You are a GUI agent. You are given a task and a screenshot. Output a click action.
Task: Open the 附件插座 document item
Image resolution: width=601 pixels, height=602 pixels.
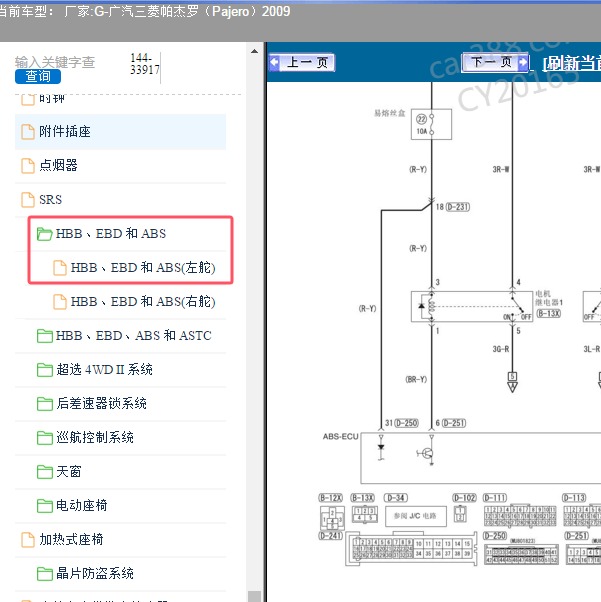click(120, 132)
